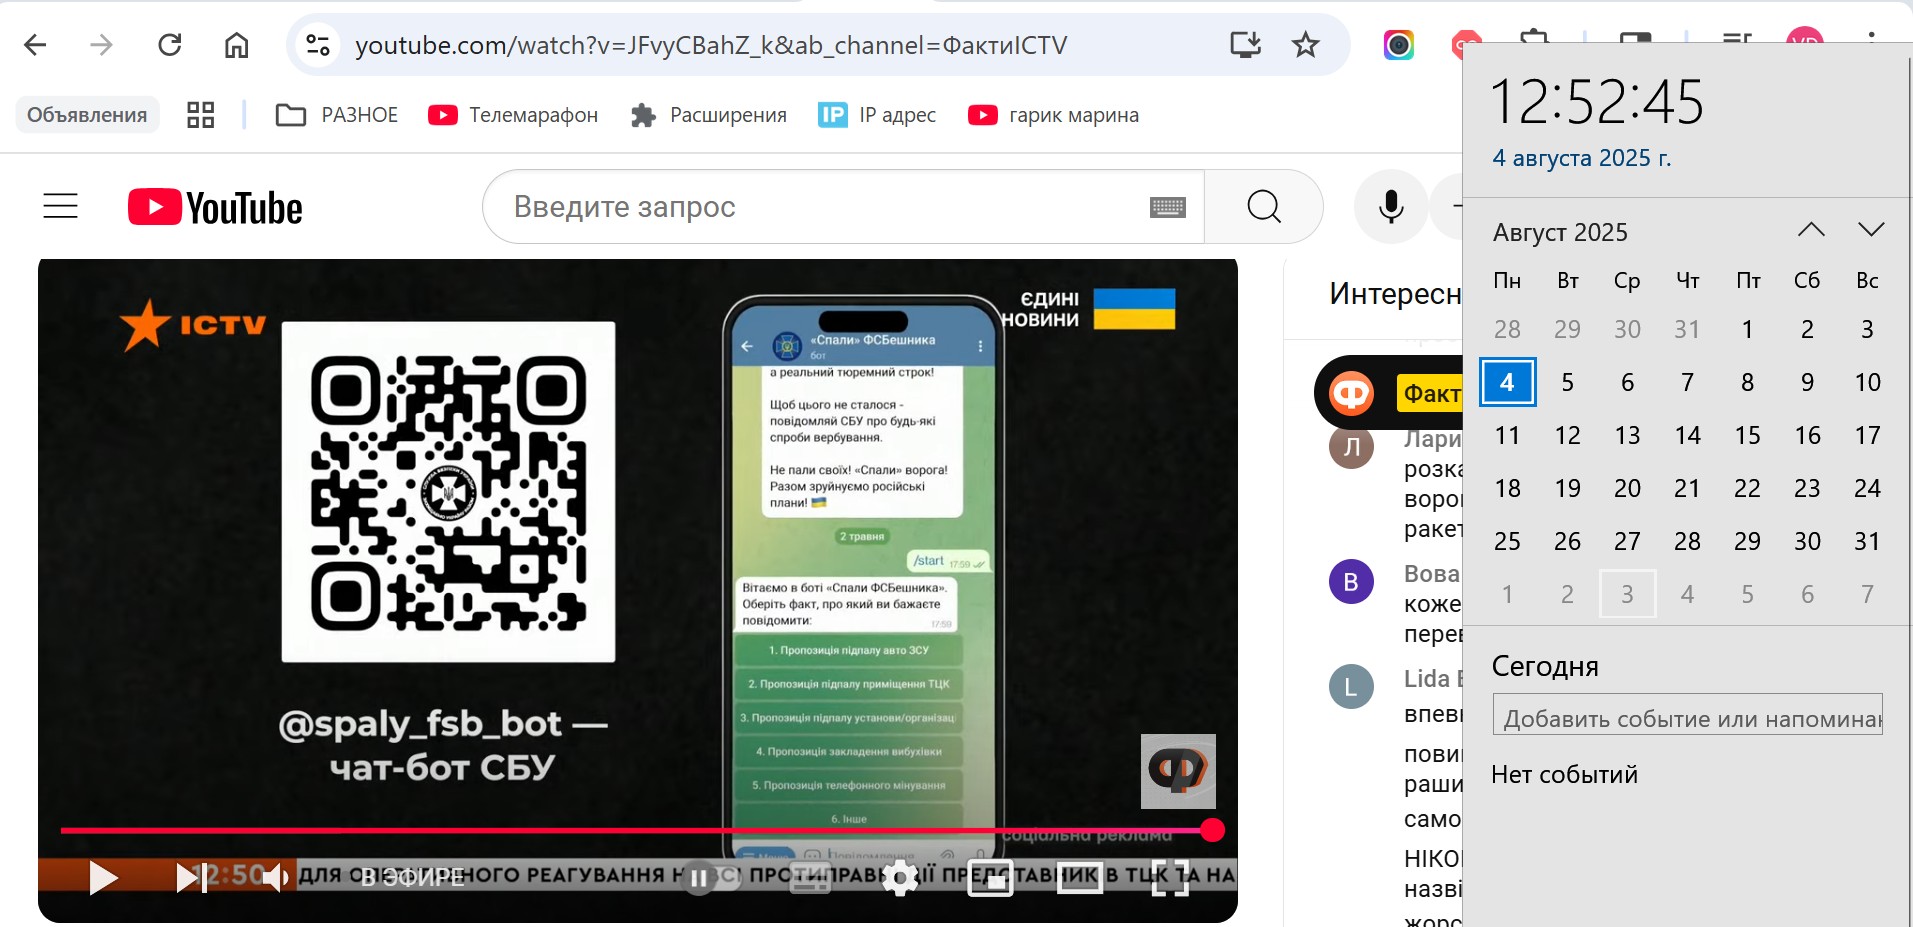Open the "Расширения" bookmark
This screenshot has height=927, width=1913.
point(709,115)
